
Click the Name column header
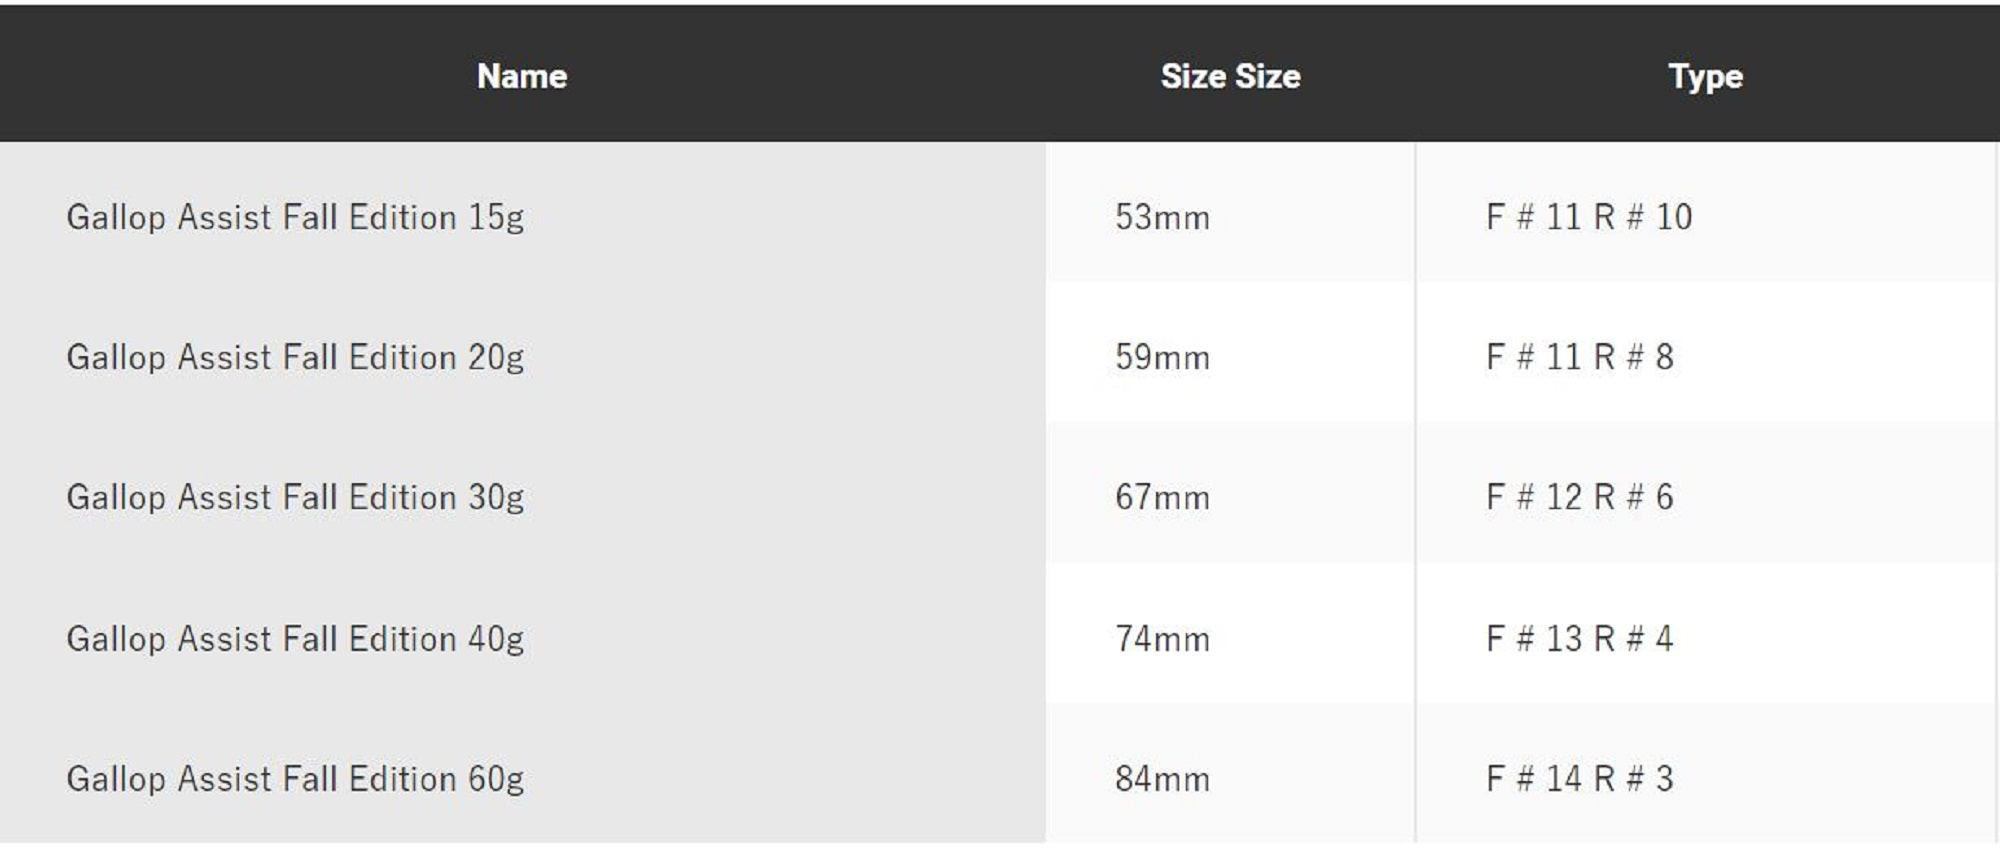pos(522,76)
